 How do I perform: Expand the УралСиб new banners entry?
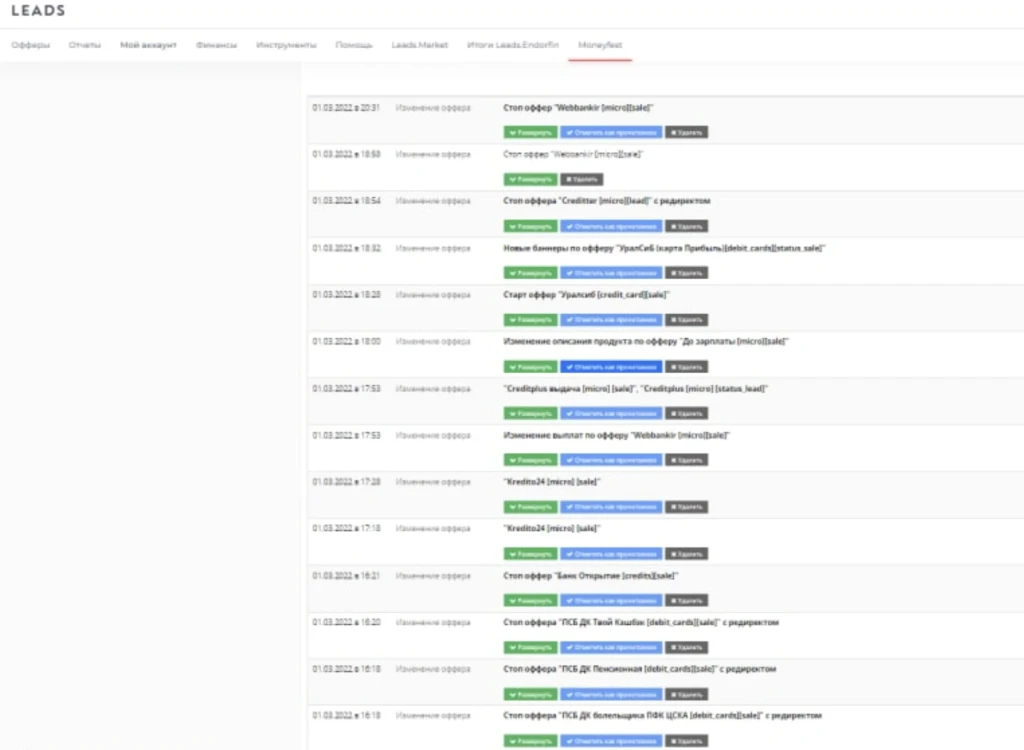point(530,272)
